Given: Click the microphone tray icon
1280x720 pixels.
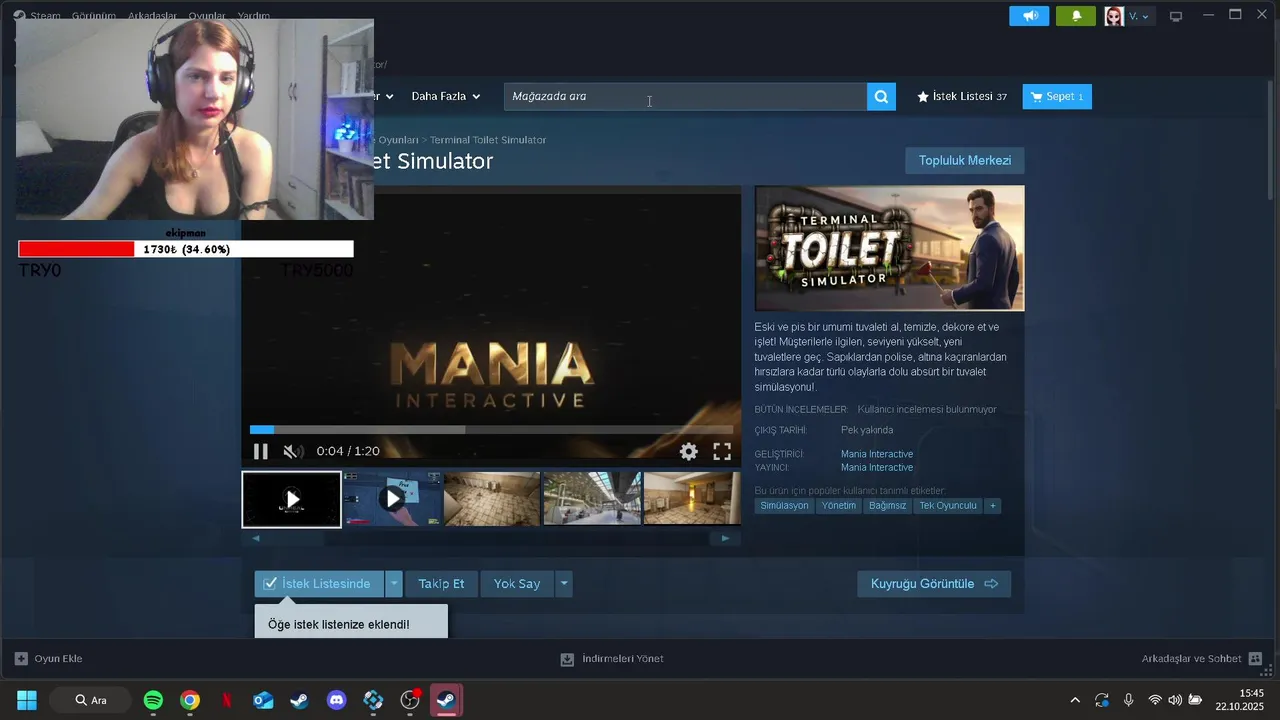Looking at the screenshot, I should point(1128,700).
